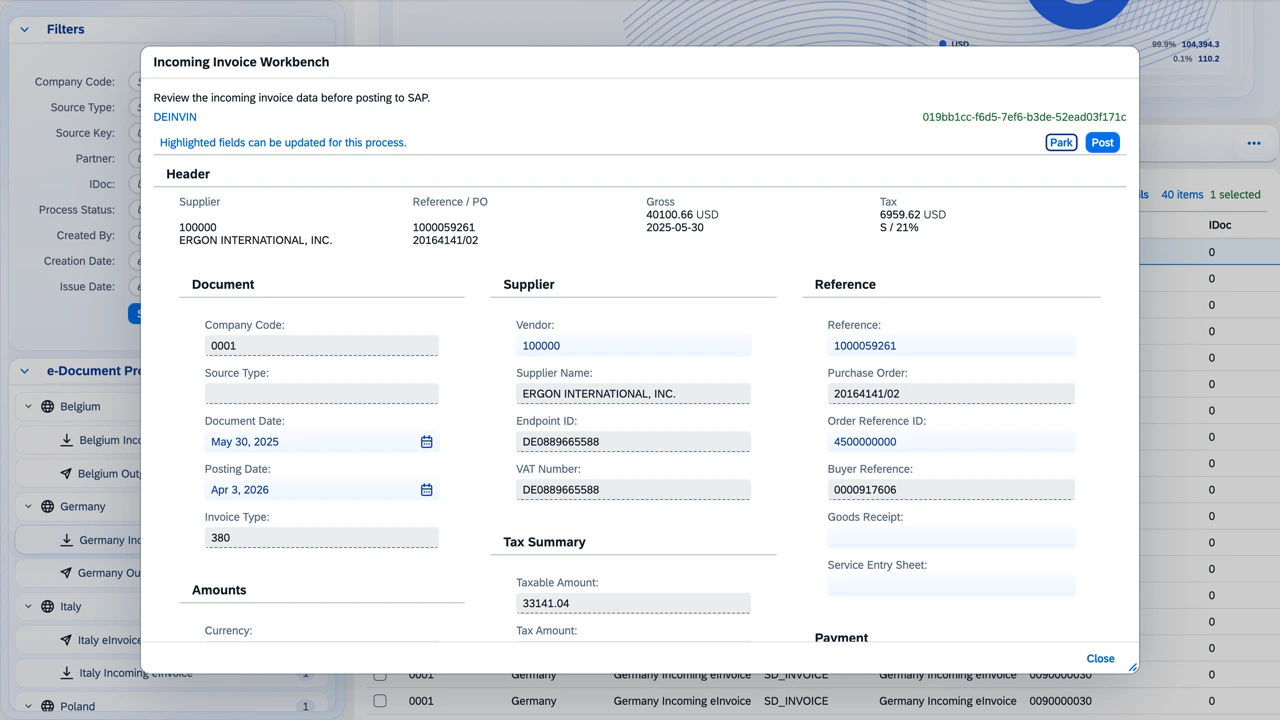Click header supplier name ERGON INTERNATIONAL, INC.
Image resolution: width=1280 pixels, height=720 pixels.
(255, 241)
